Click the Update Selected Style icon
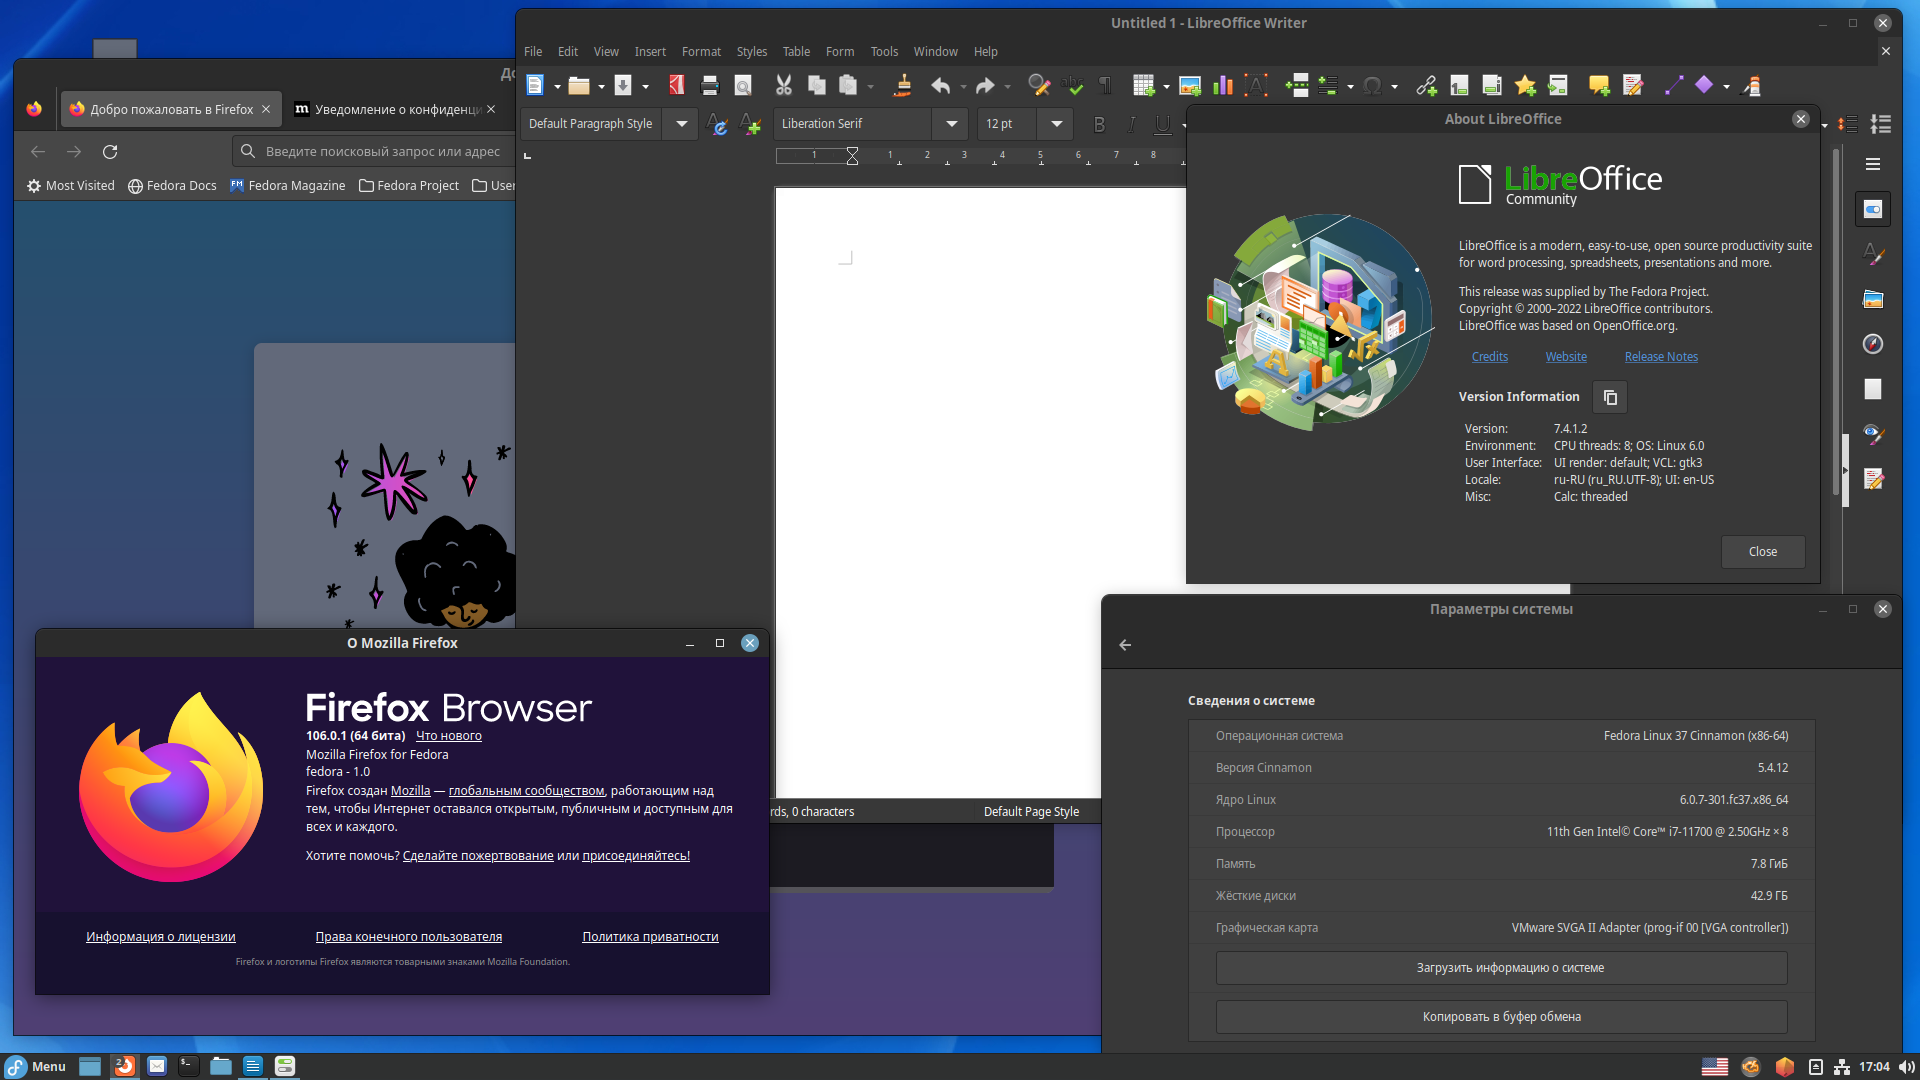This screenshot has width=1920, height=1080. pyautogui.click(x=717, y=124)
